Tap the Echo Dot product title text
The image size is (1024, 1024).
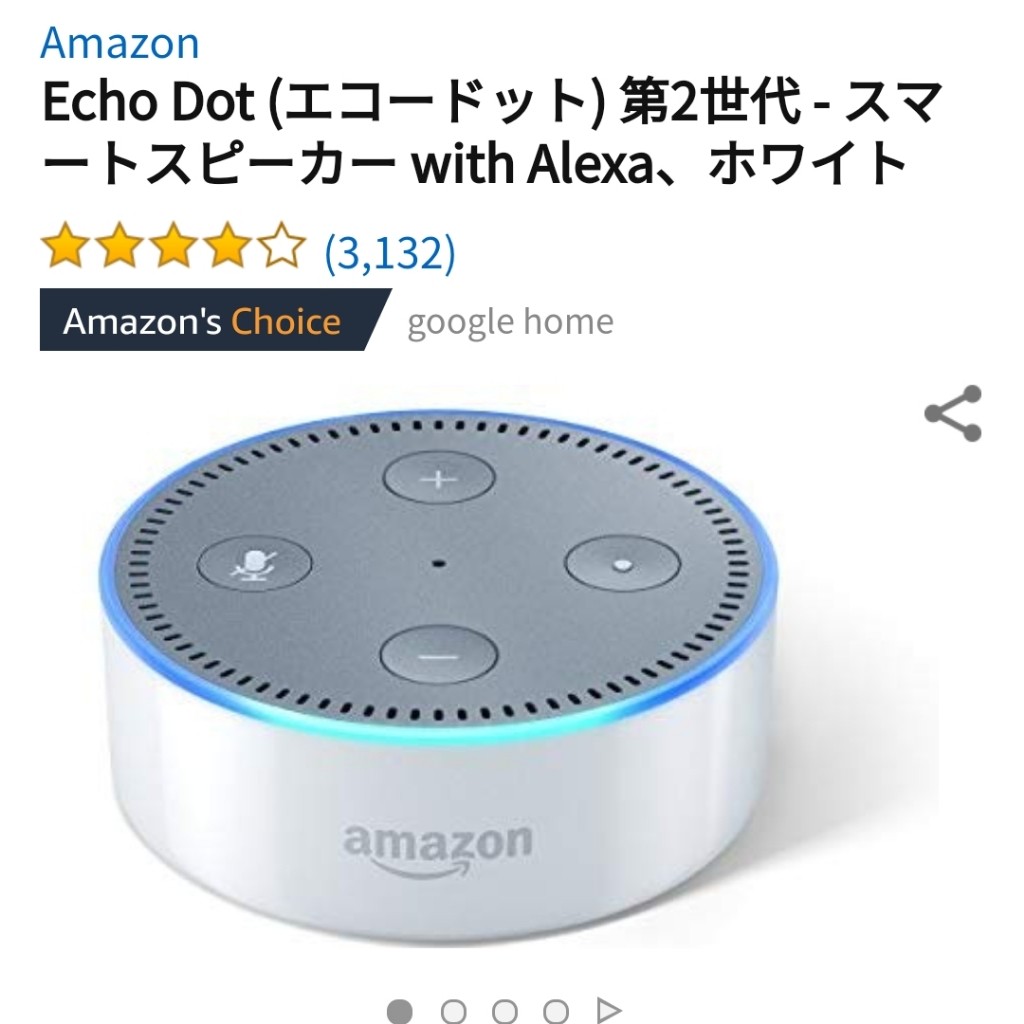[493, 133]
